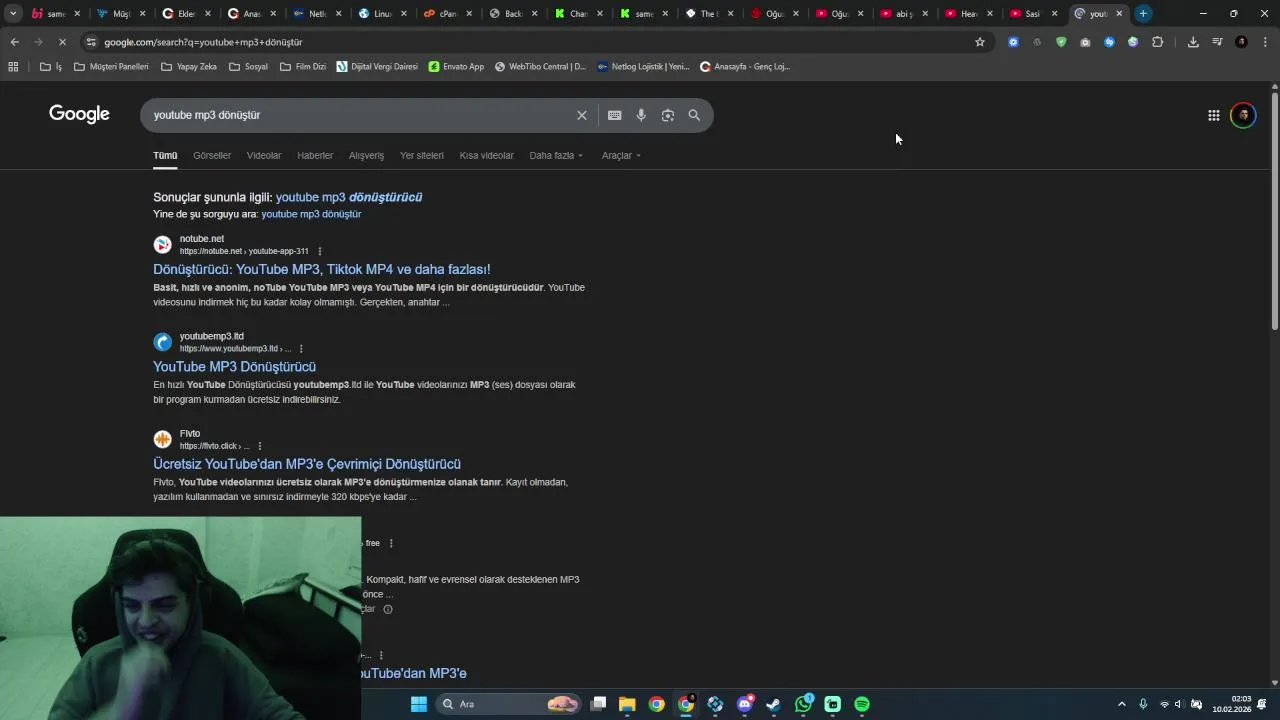
Task: Open the Windows Start menu
Action: (x=419, y=704)
